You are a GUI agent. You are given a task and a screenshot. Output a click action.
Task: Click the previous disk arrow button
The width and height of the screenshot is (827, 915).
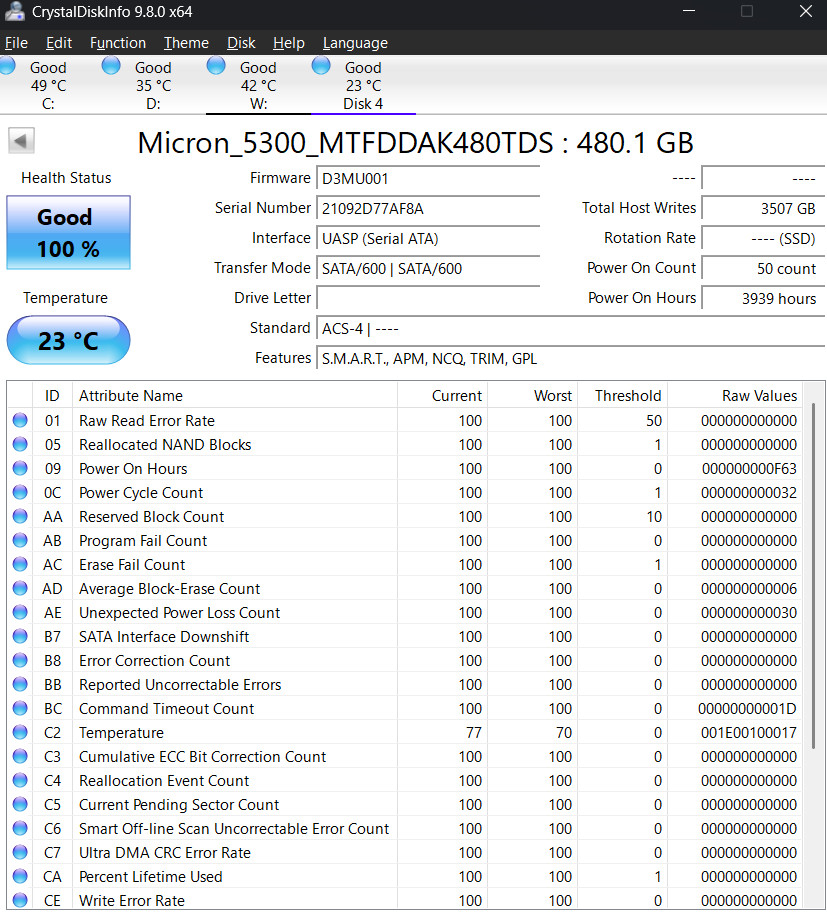point(22,141)
